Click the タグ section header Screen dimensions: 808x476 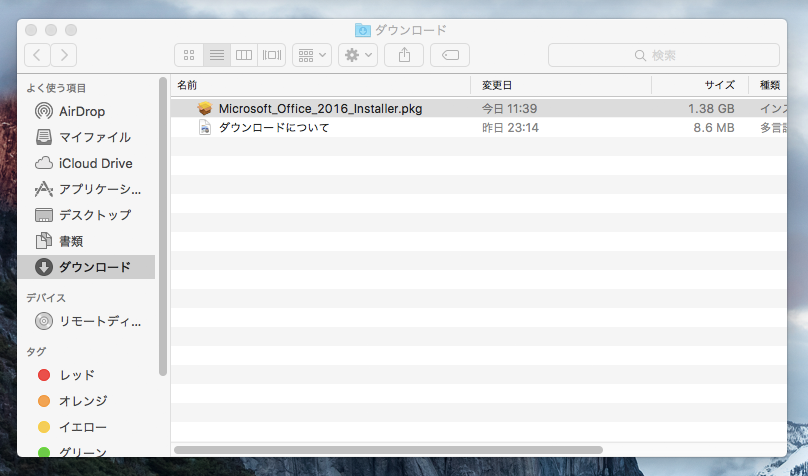[36, 352]
